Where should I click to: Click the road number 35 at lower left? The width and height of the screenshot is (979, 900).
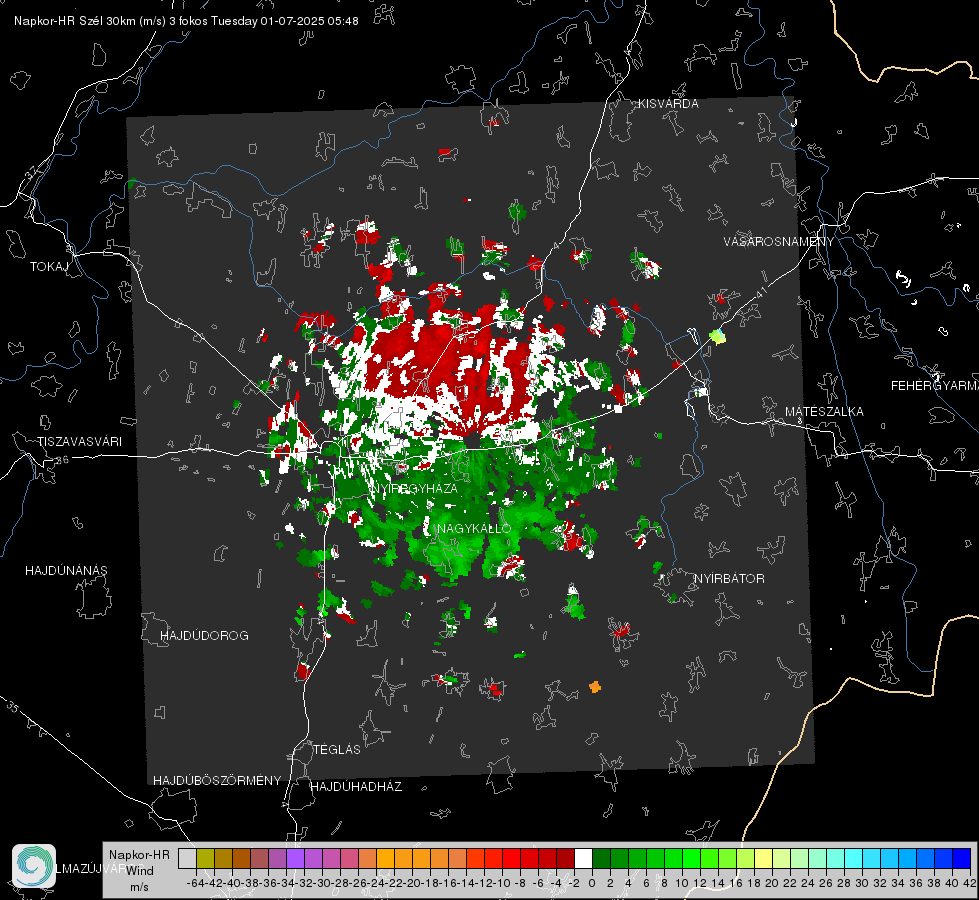tap(12, 707)
